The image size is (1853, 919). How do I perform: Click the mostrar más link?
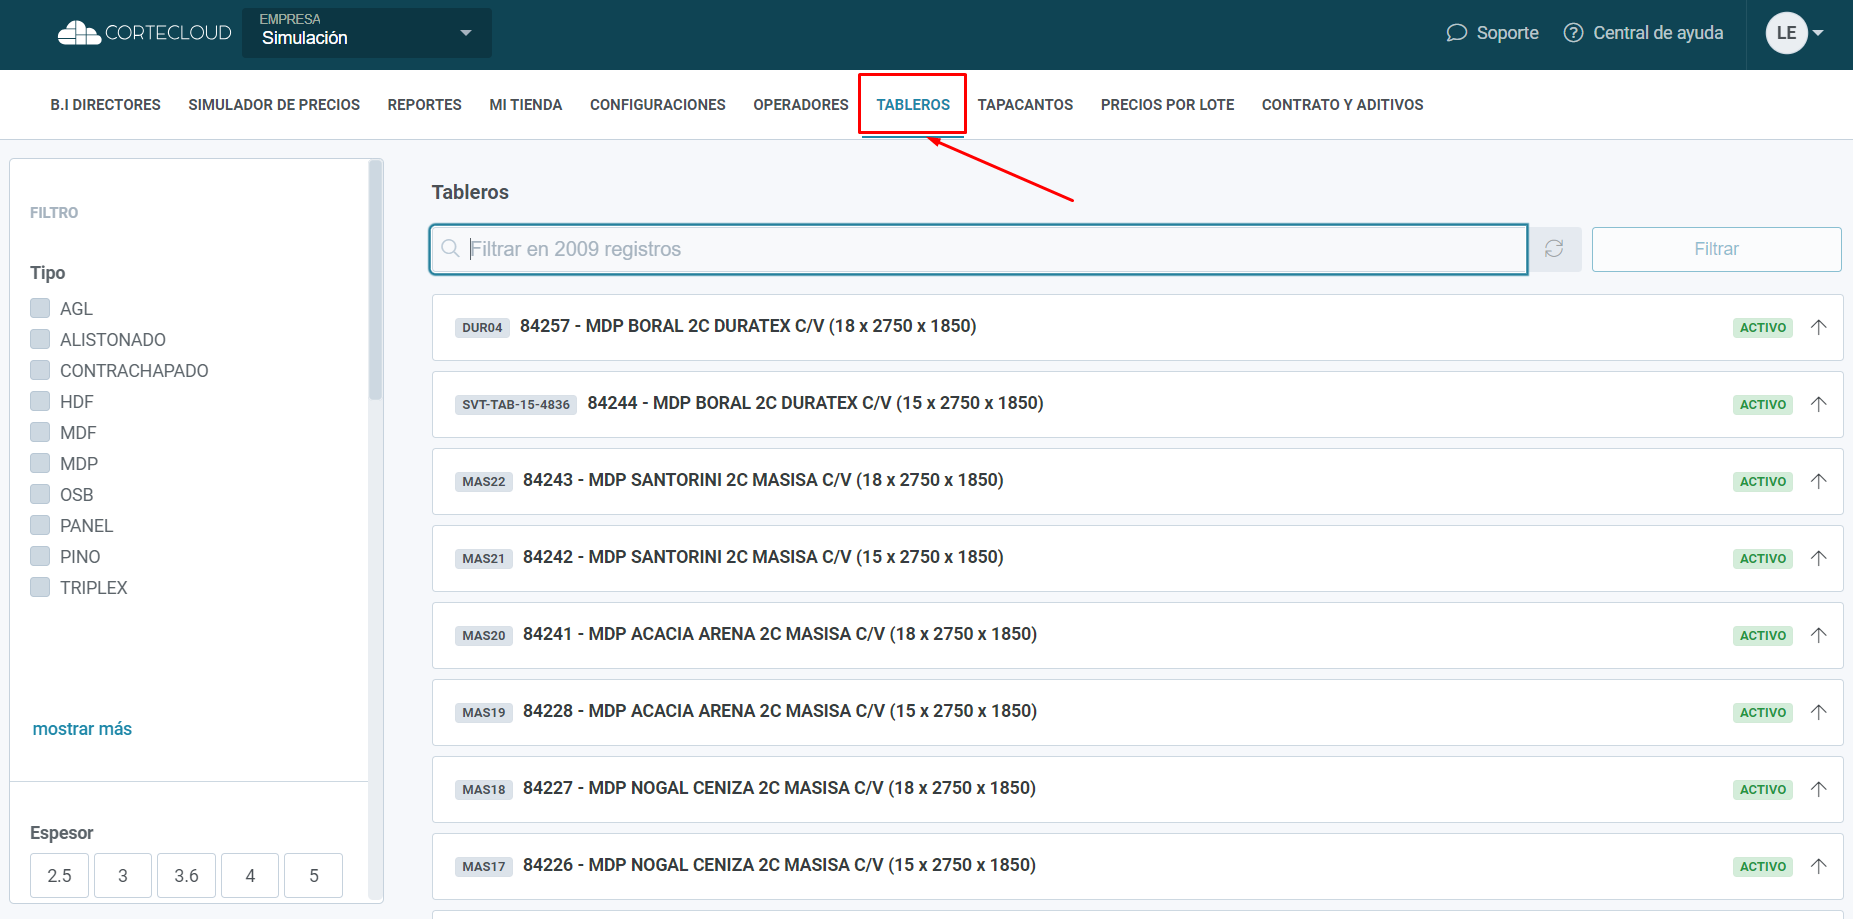pos(82,729)
